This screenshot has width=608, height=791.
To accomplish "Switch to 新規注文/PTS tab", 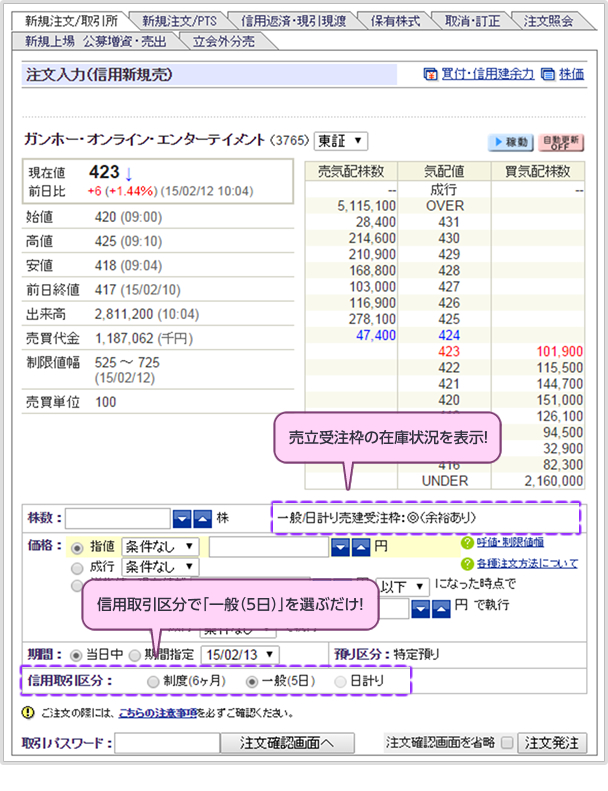I will (179, 21).
